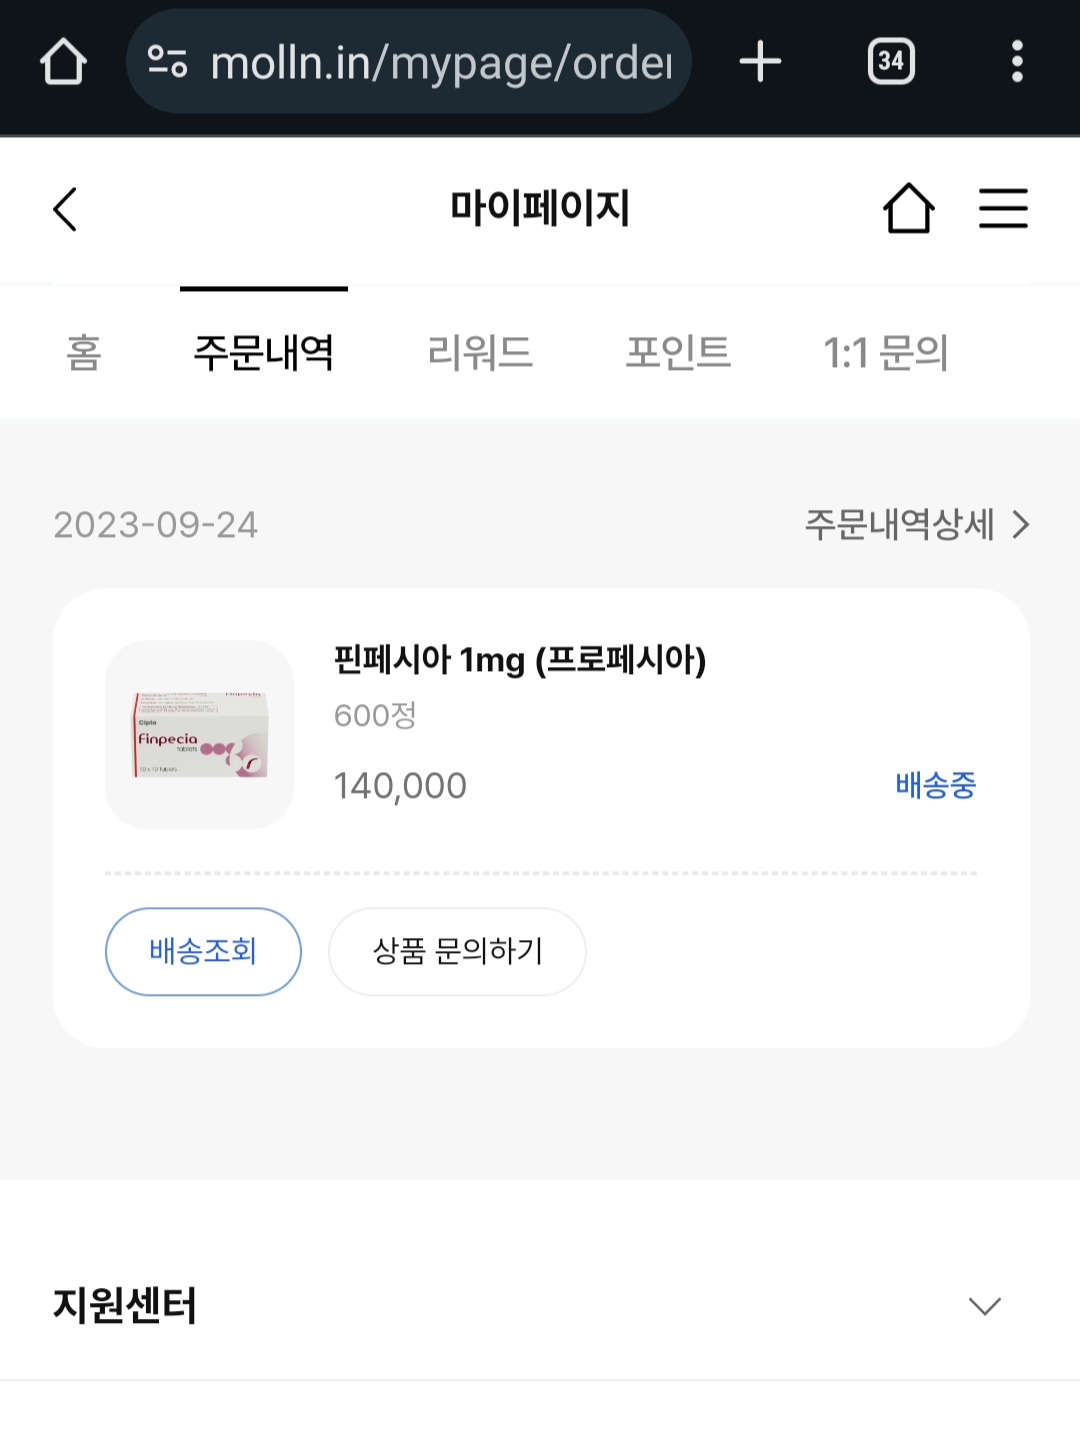Viewport: 1080px width, 1439px height.
Task: Open the hamburger menu
Action: pos(1003,209)
